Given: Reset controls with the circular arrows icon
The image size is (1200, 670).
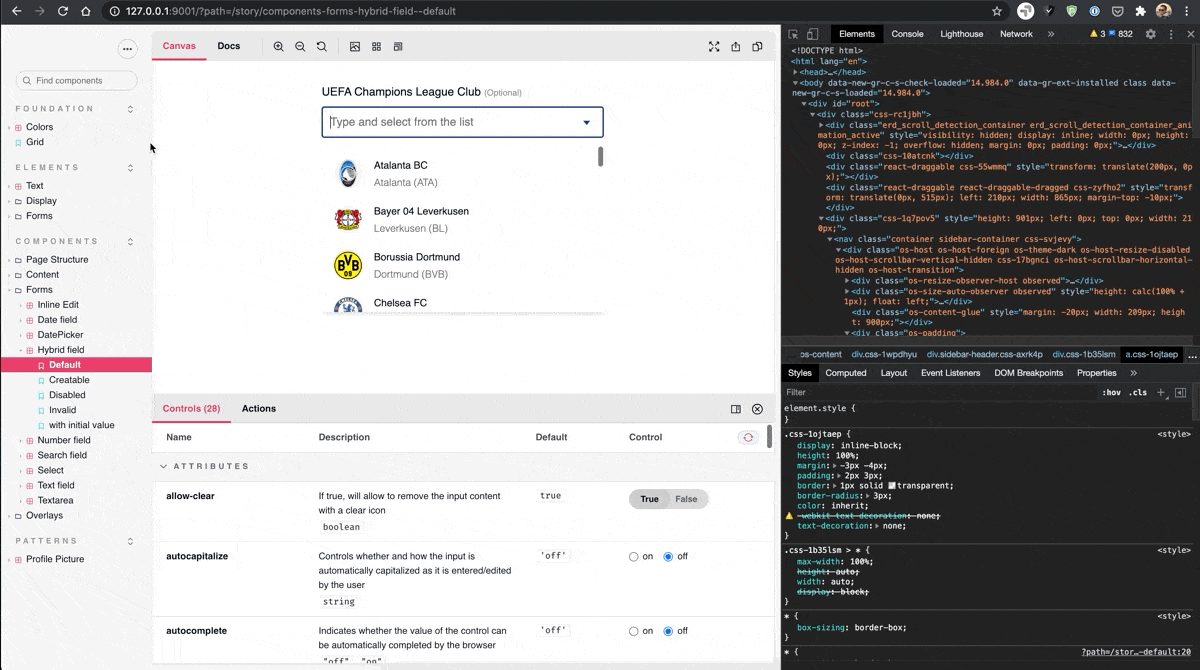Looking at the screenshot, I should (747, 437).
